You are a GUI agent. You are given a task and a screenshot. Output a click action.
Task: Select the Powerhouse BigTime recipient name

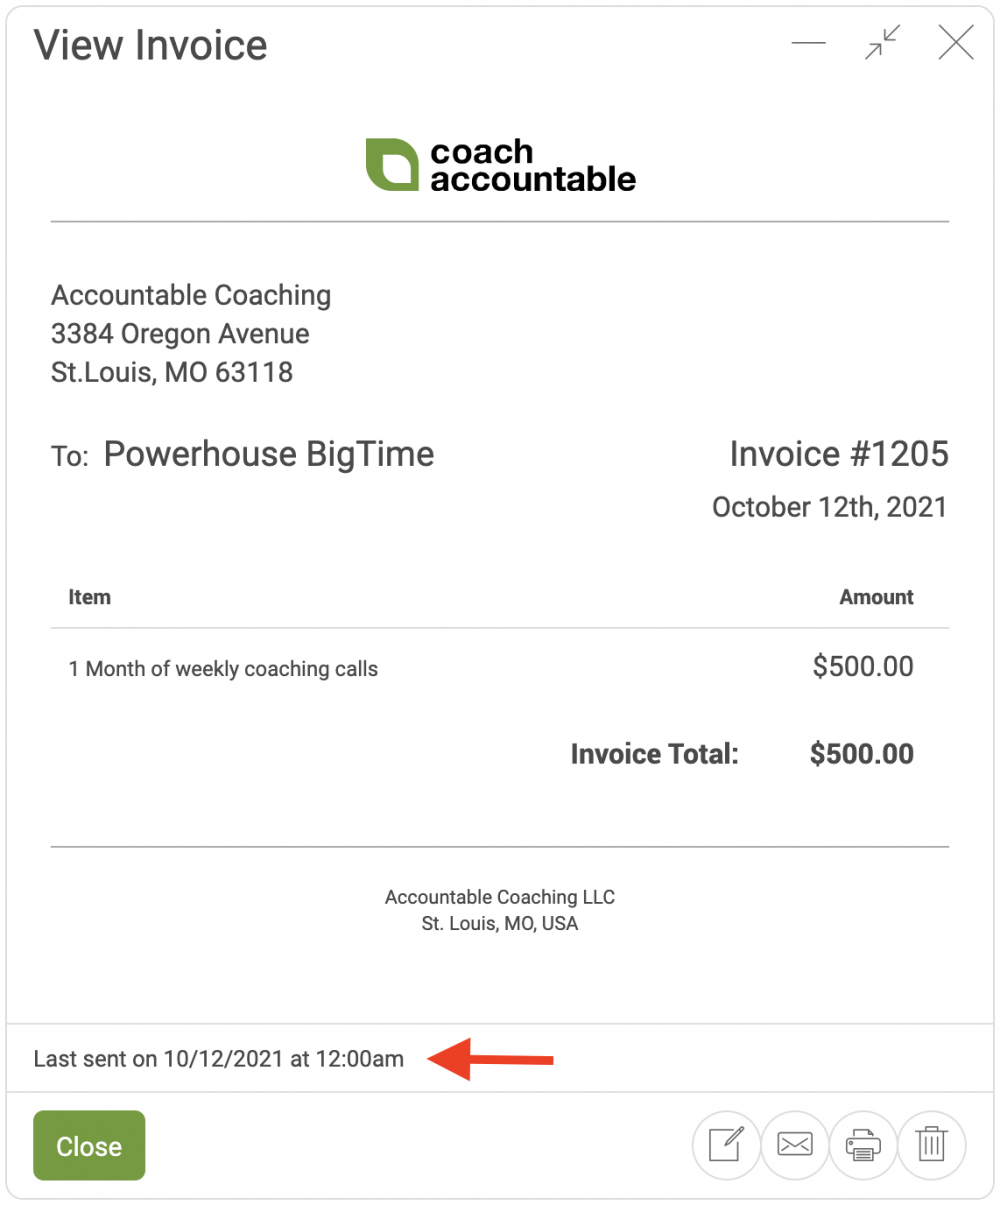269,454
